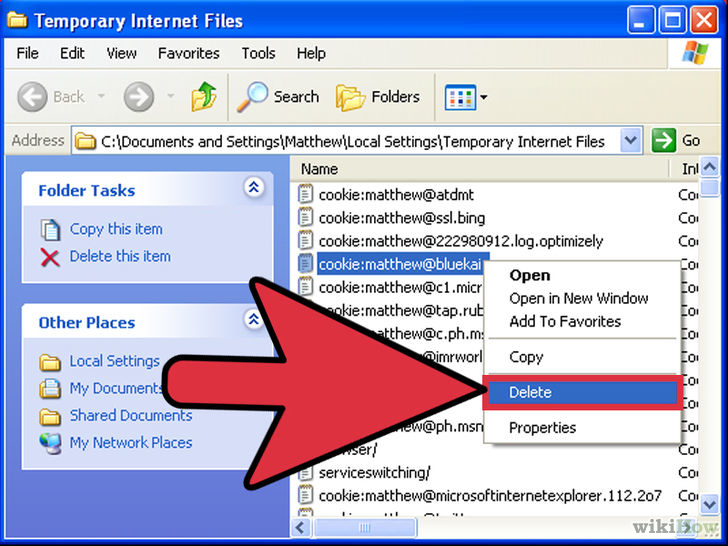Image resolution: width=728 pixels, height=546 pixels.
Task: Click the folder icon in the title bar
Action: pyautogui.click(x=17, y=20)
